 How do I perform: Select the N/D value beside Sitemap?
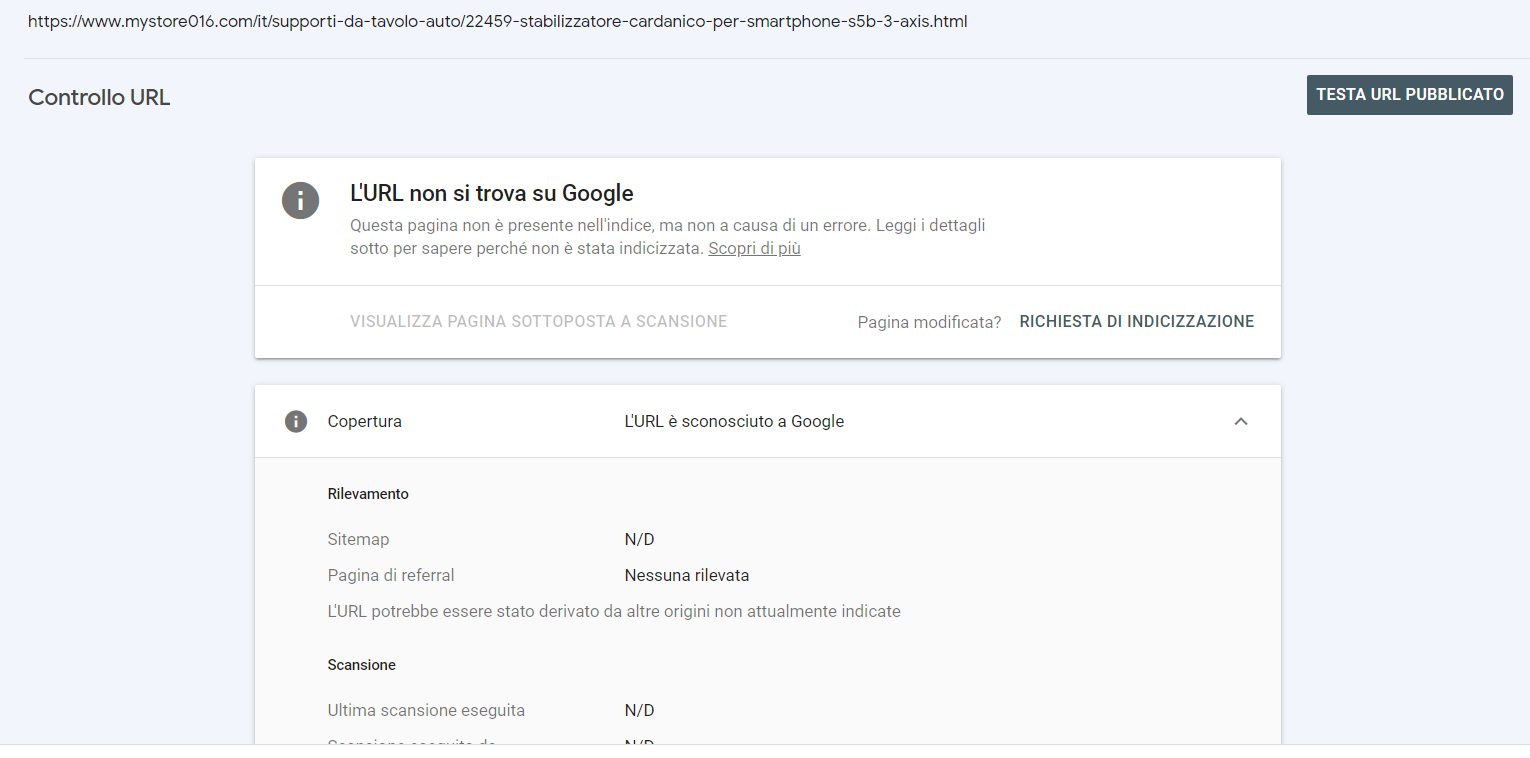coord(639,540)
